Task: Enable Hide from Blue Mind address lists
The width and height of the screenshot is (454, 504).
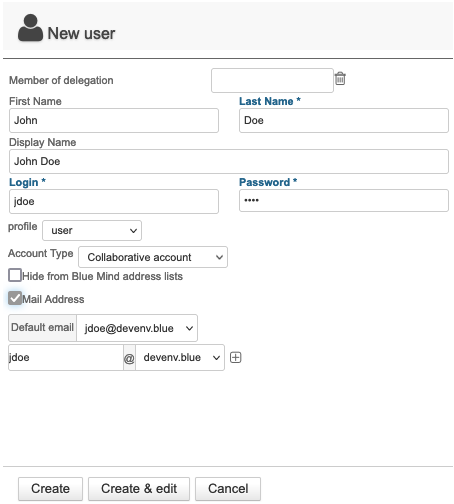Action: [x=15, y=276]
